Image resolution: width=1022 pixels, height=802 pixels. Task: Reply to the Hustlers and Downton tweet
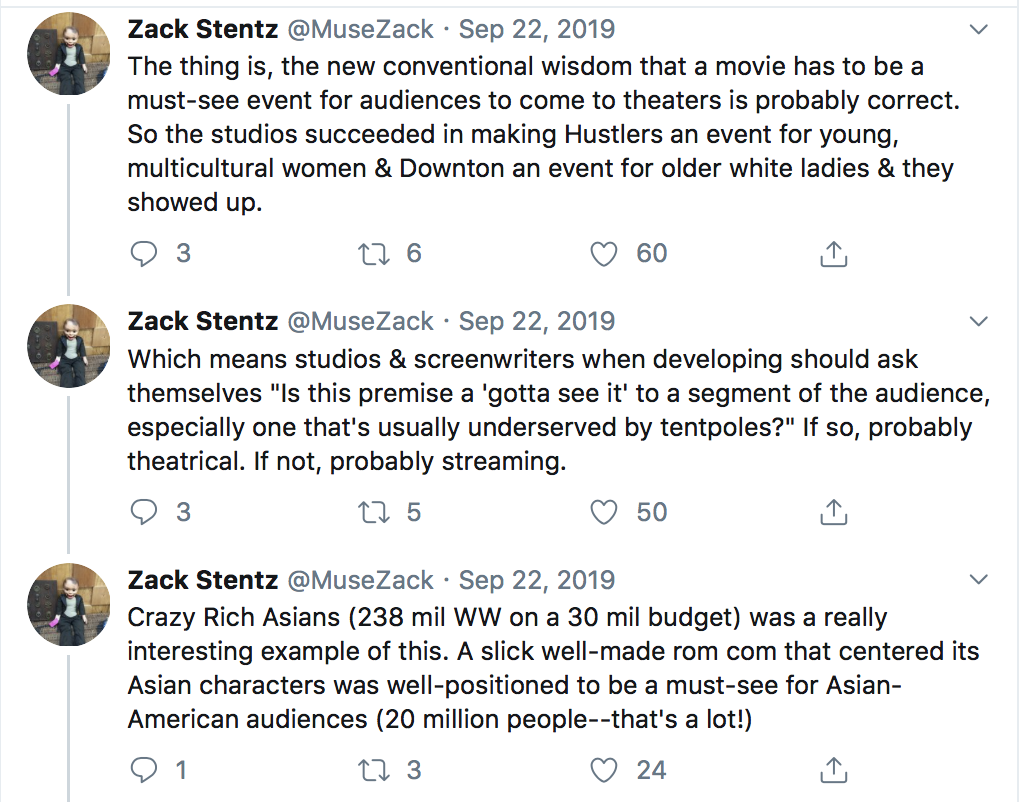pyautogui.click(x=144, y=254)
